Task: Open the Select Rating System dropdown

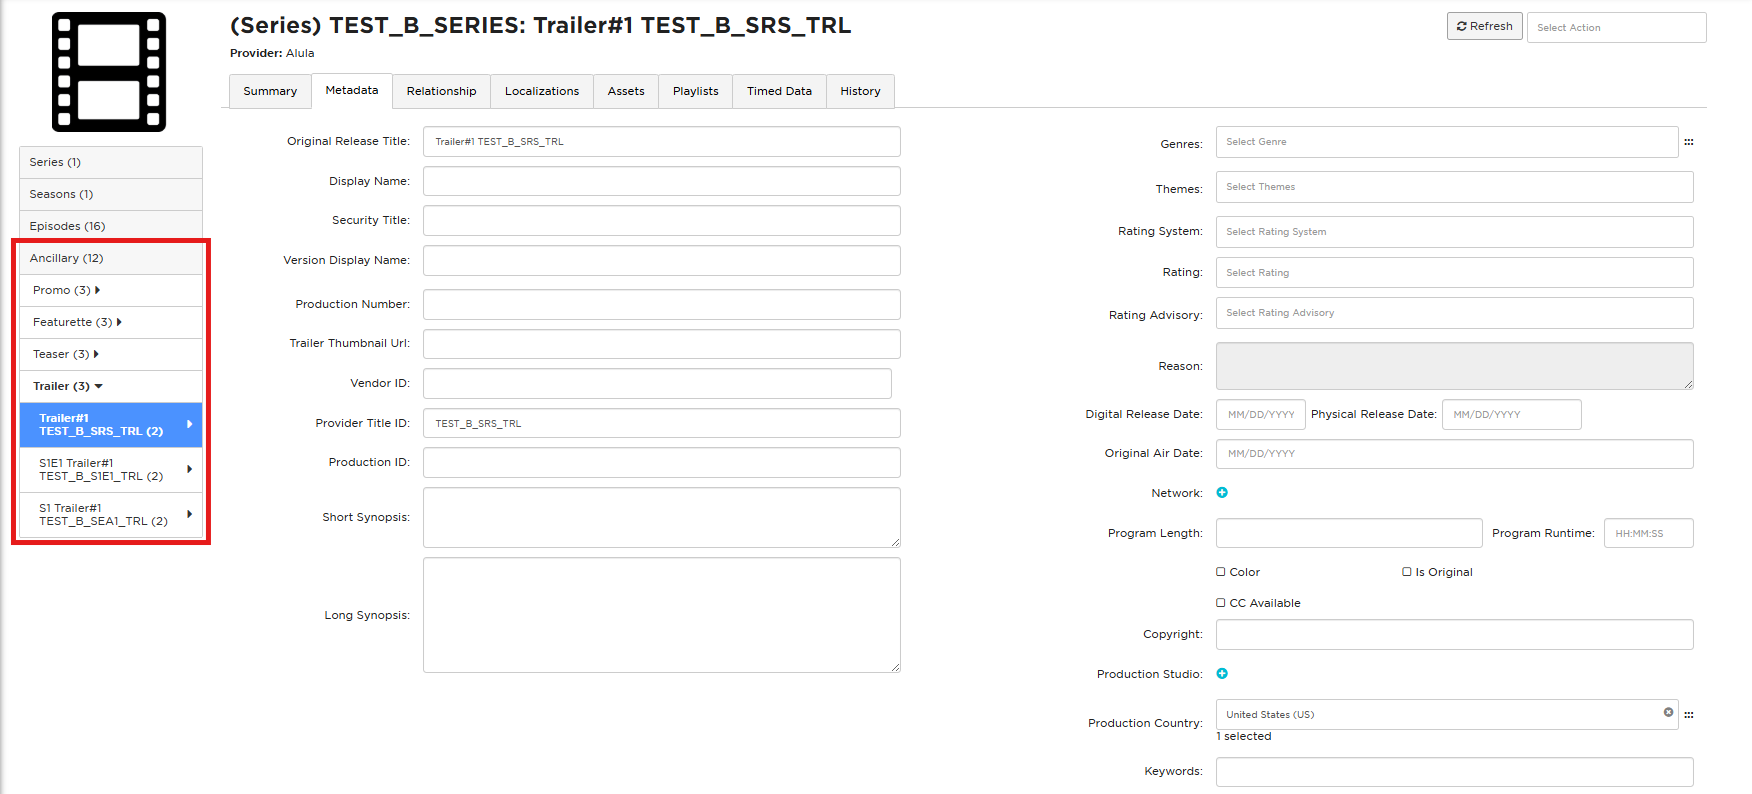Action: pos(1454,232)
